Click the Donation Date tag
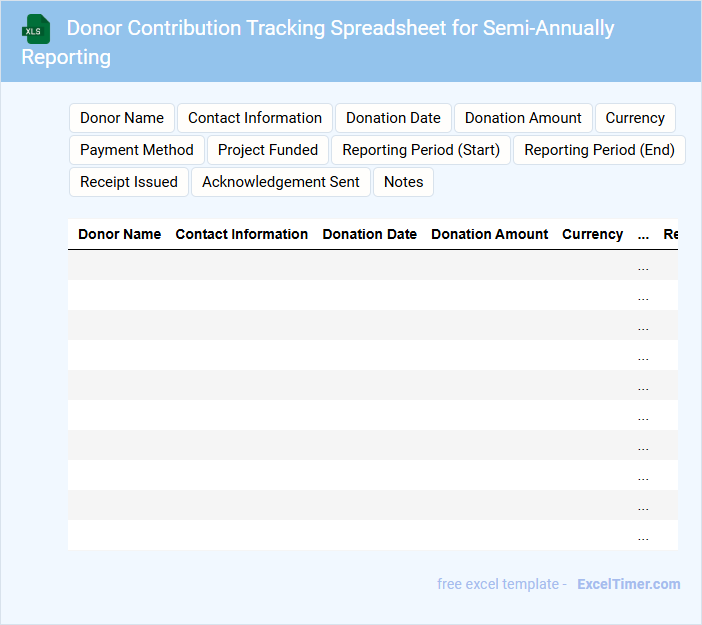The height and width of the screenshot is (625, 702). click(393, 118)
